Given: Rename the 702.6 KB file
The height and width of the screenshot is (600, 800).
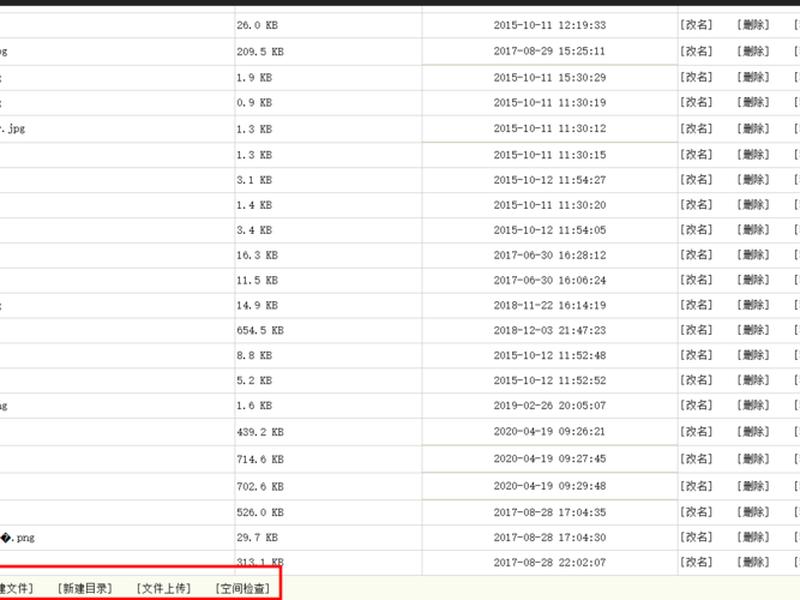Looking at the screenshot, I should tap(696, 486).
